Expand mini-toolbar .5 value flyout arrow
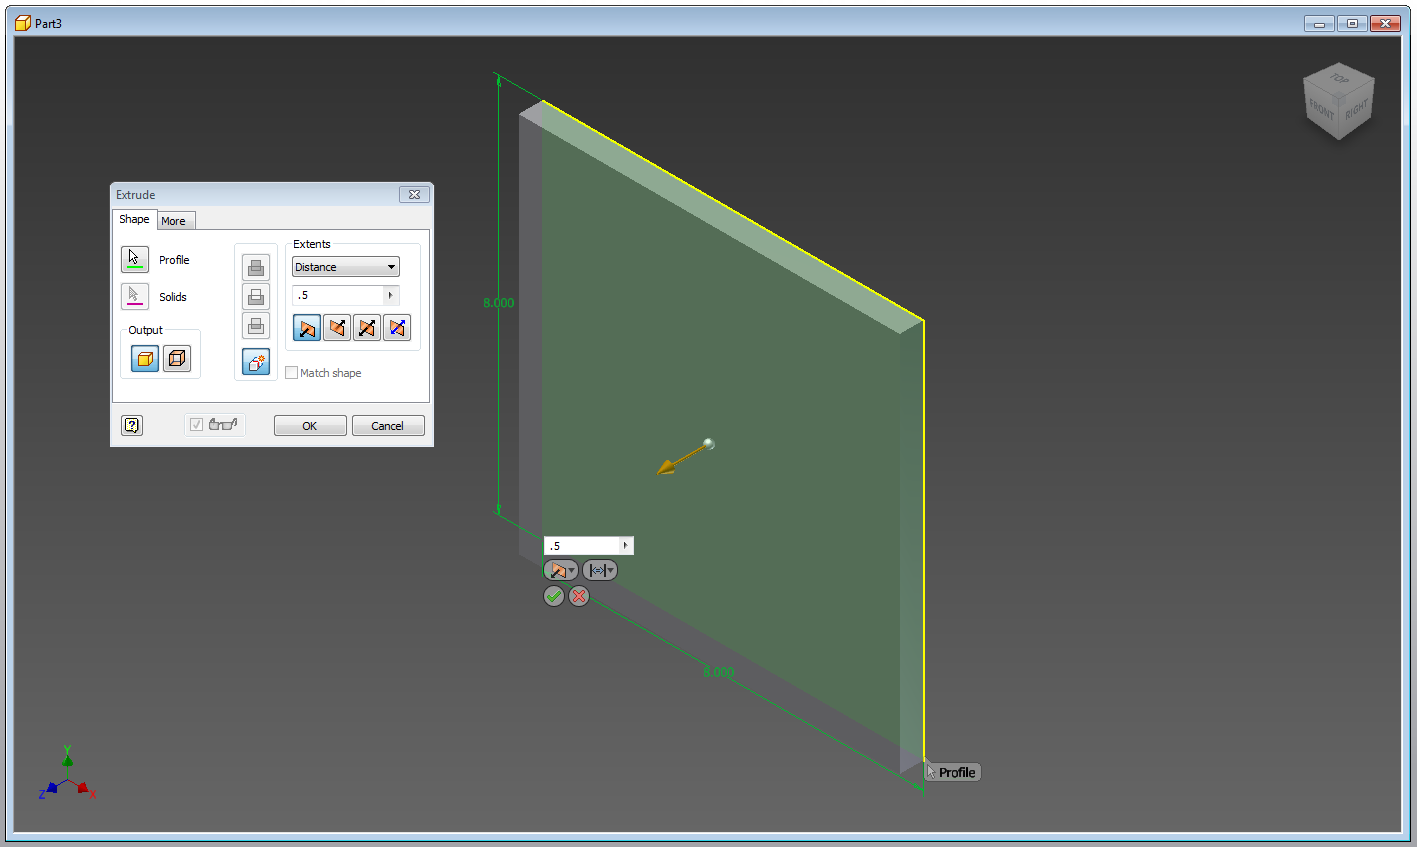The height and width of the screenshot is (847, 1417). click(626, 545)
